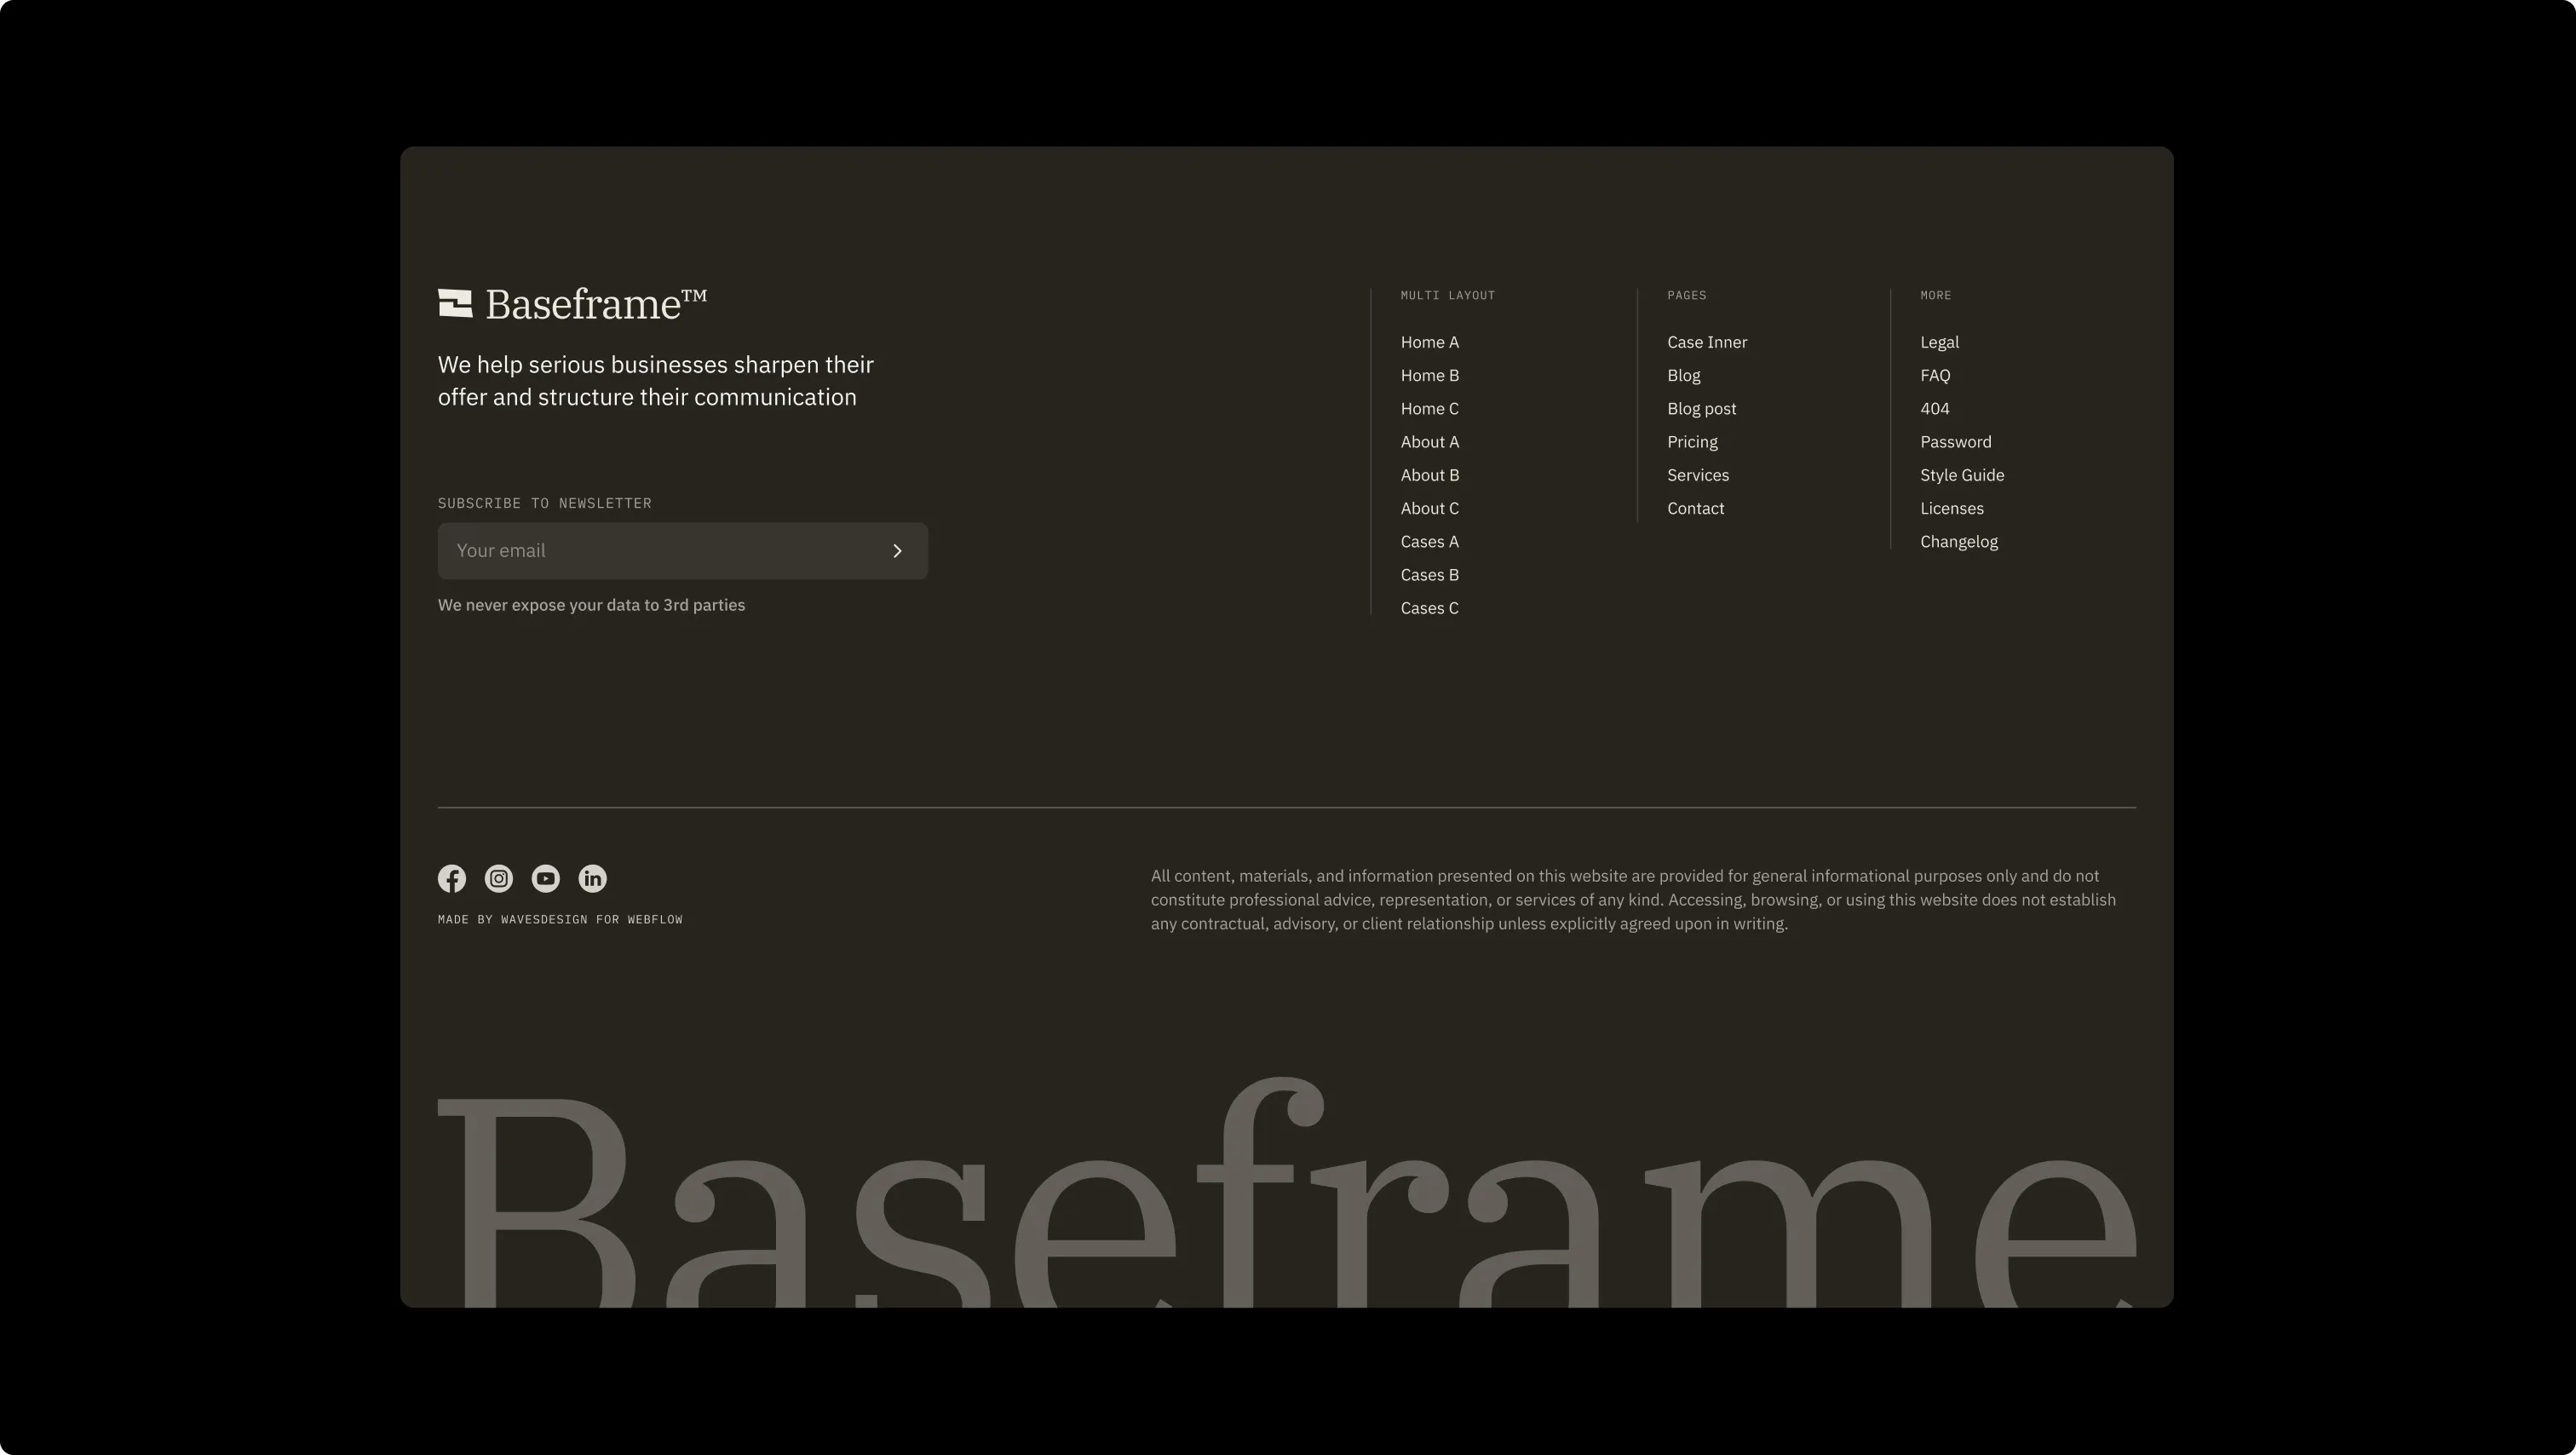The width and height of the screenshot is (2576, 1455).
Task: View the Pricing page
Action: click(1693, 442)
